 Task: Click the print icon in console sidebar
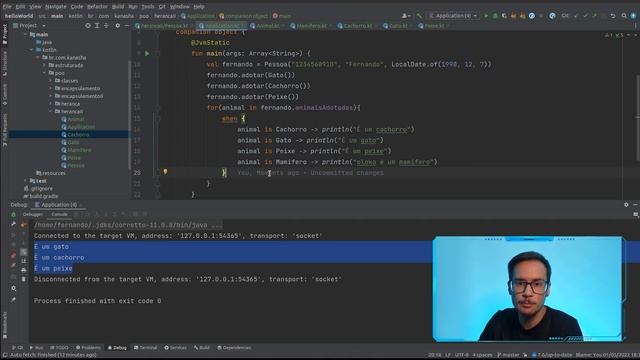(24, 270)
